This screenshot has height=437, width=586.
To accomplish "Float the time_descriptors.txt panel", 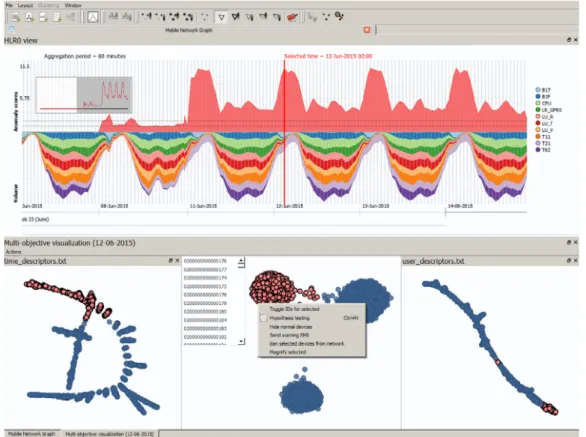I will pos(170,260).
